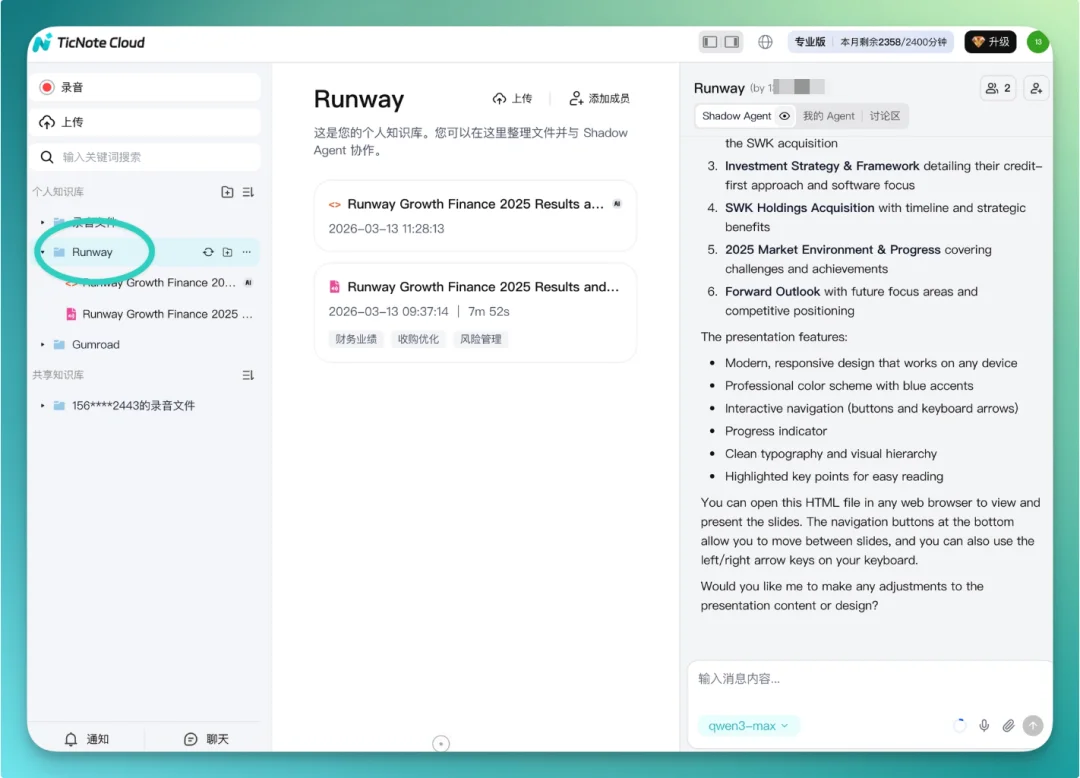1080x778 pixels.
Task: Click the 升级 upgrade button
Action: tap(990, 42)
